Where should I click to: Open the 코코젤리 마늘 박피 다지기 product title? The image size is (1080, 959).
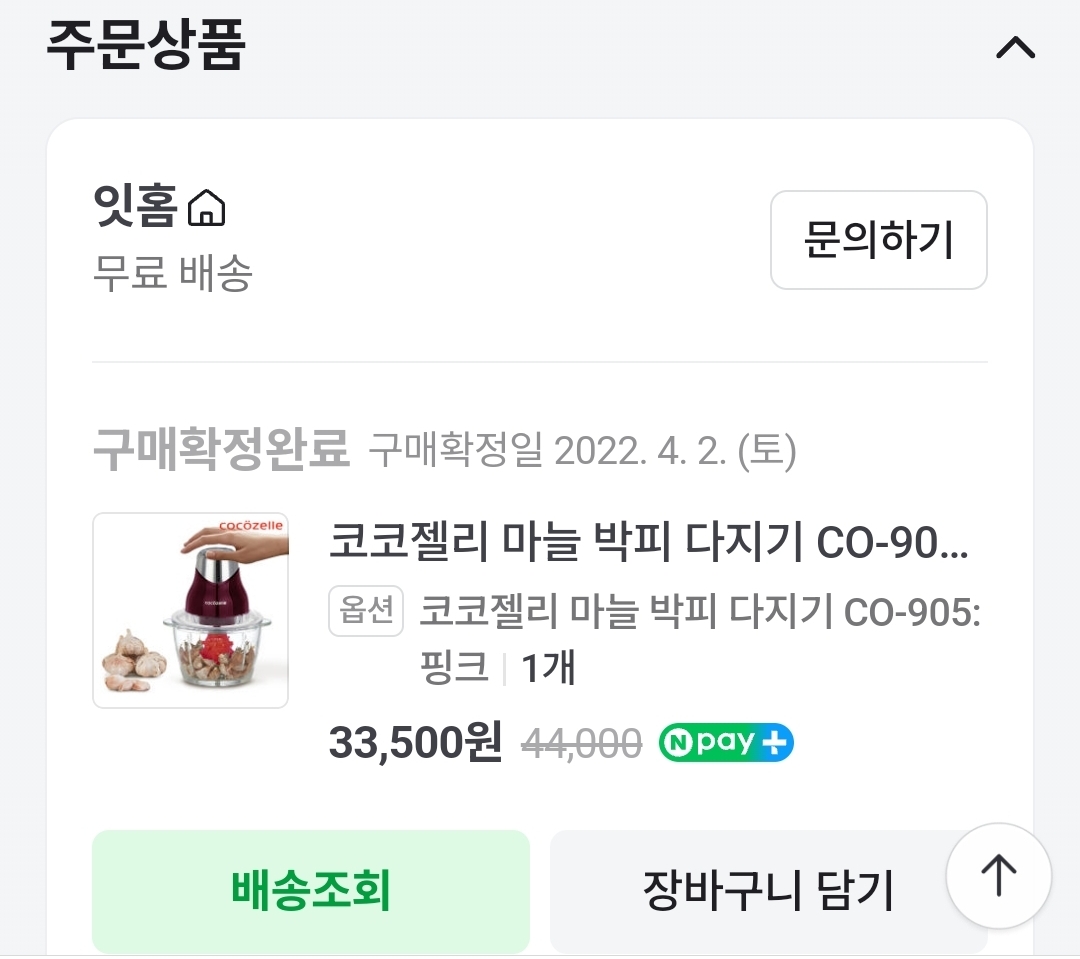(x=649, y=543)
